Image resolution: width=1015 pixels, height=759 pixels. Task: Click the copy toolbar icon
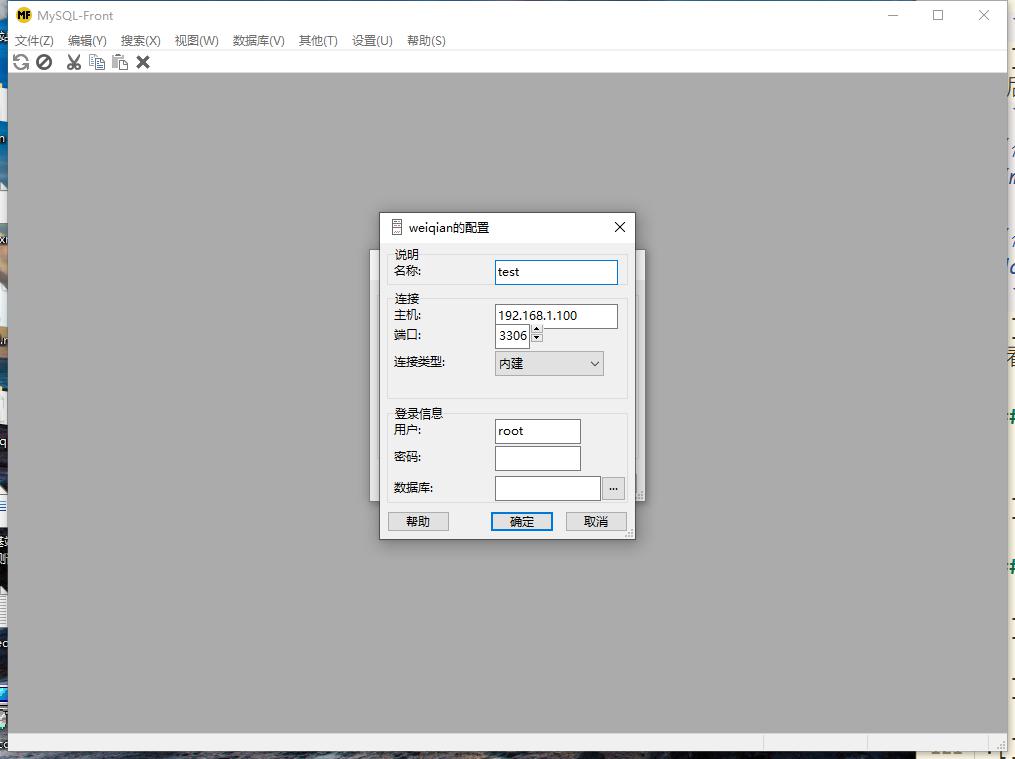pyautogui.click(x=97, y=62)
